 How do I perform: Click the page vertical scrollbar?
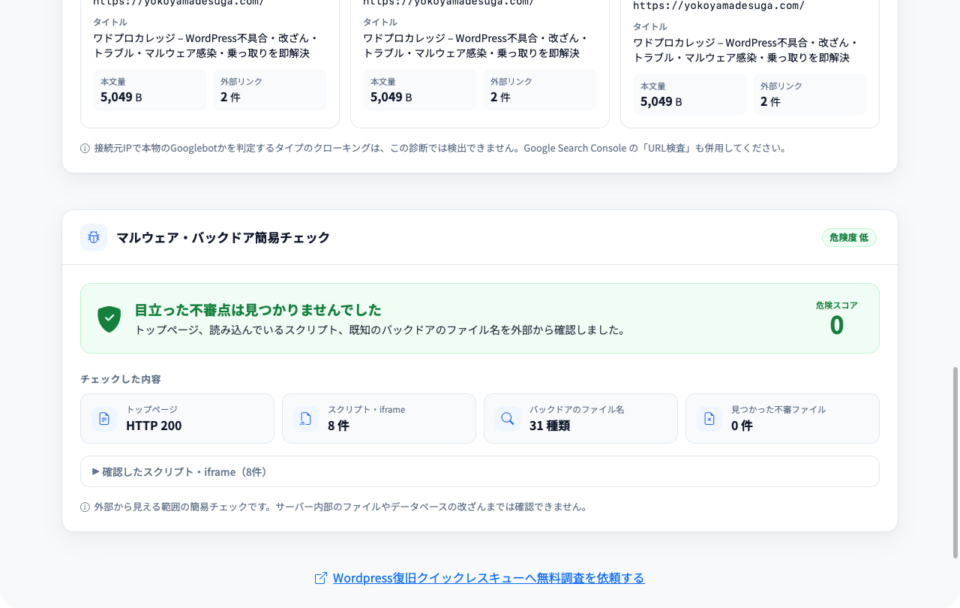[955, 462]
